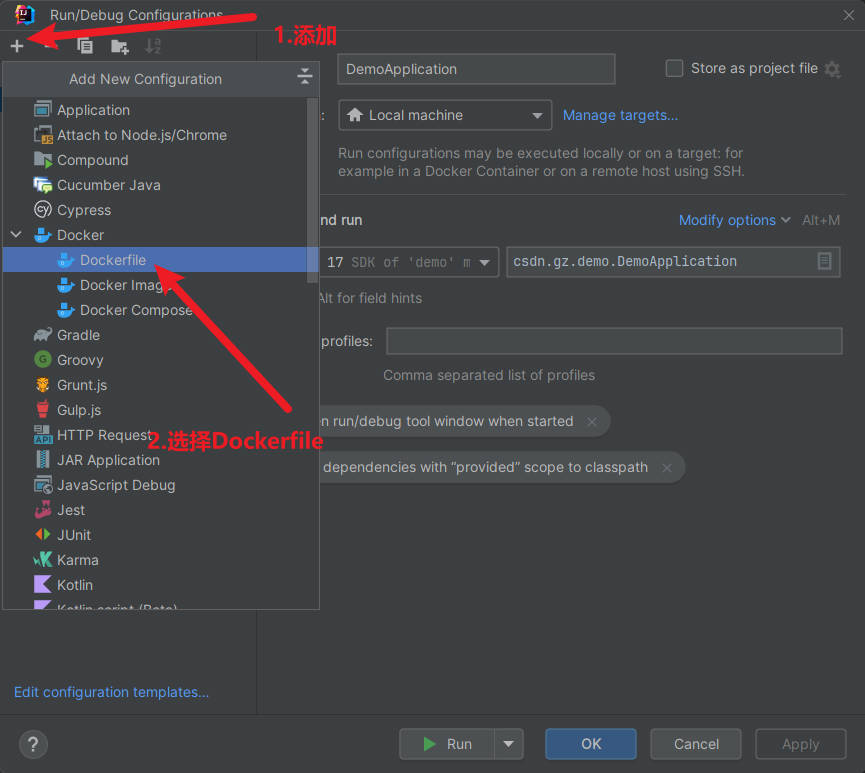Click the Add New Configuration plus icon
The height and width of the screenshot is (773, 865).
tap(17, 46)
